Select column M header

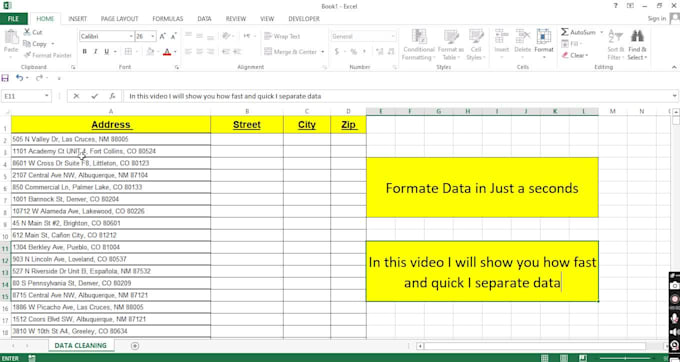pos(612,111)
